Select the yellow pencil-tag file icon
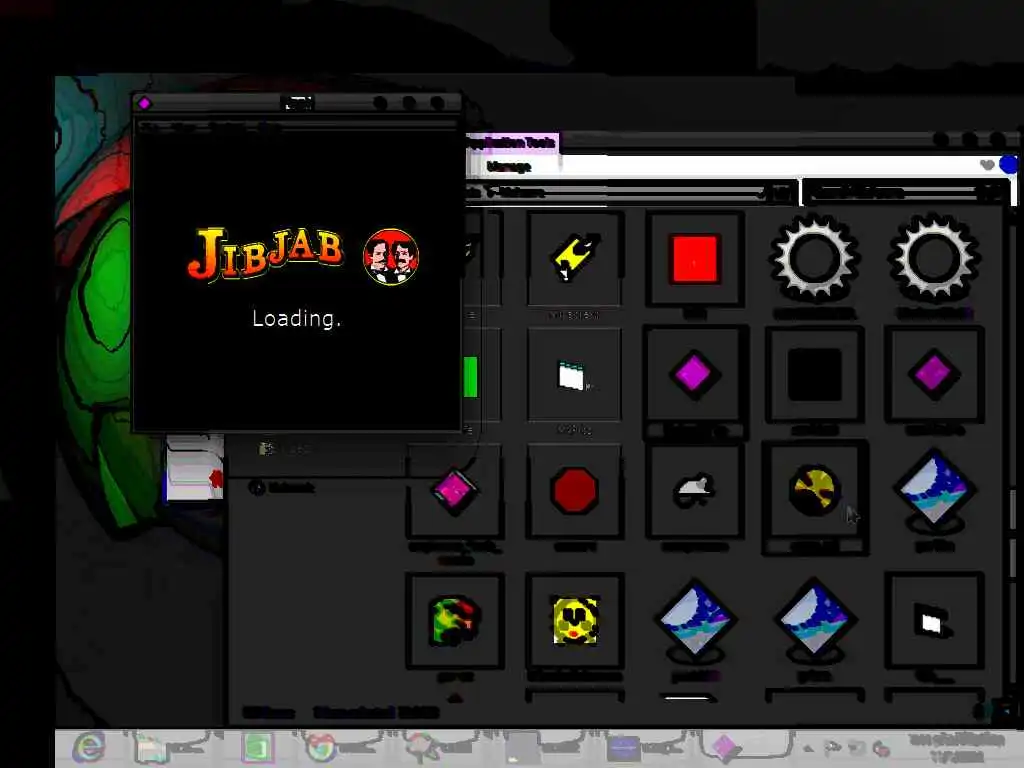Image resolution: width=1024 pixels, height=768 pixels. pos(574,259)
